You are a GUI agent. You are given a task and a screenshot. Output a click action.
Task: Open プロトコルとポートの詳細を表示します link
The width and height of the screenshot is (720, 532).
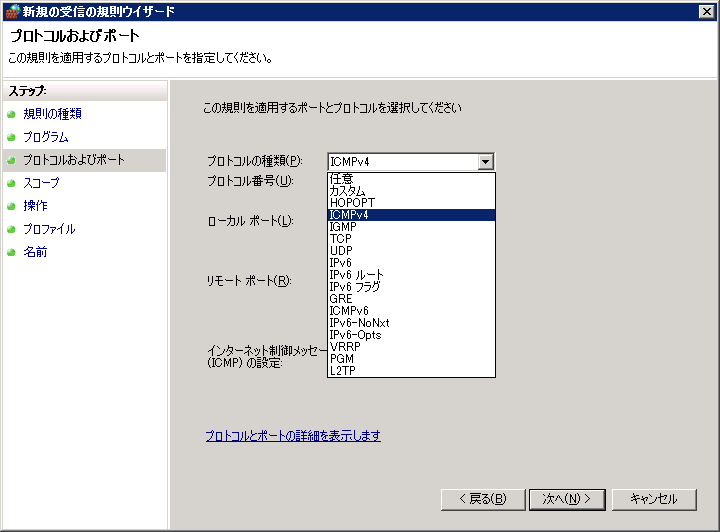pyautogui.click(x=293, y=436)
